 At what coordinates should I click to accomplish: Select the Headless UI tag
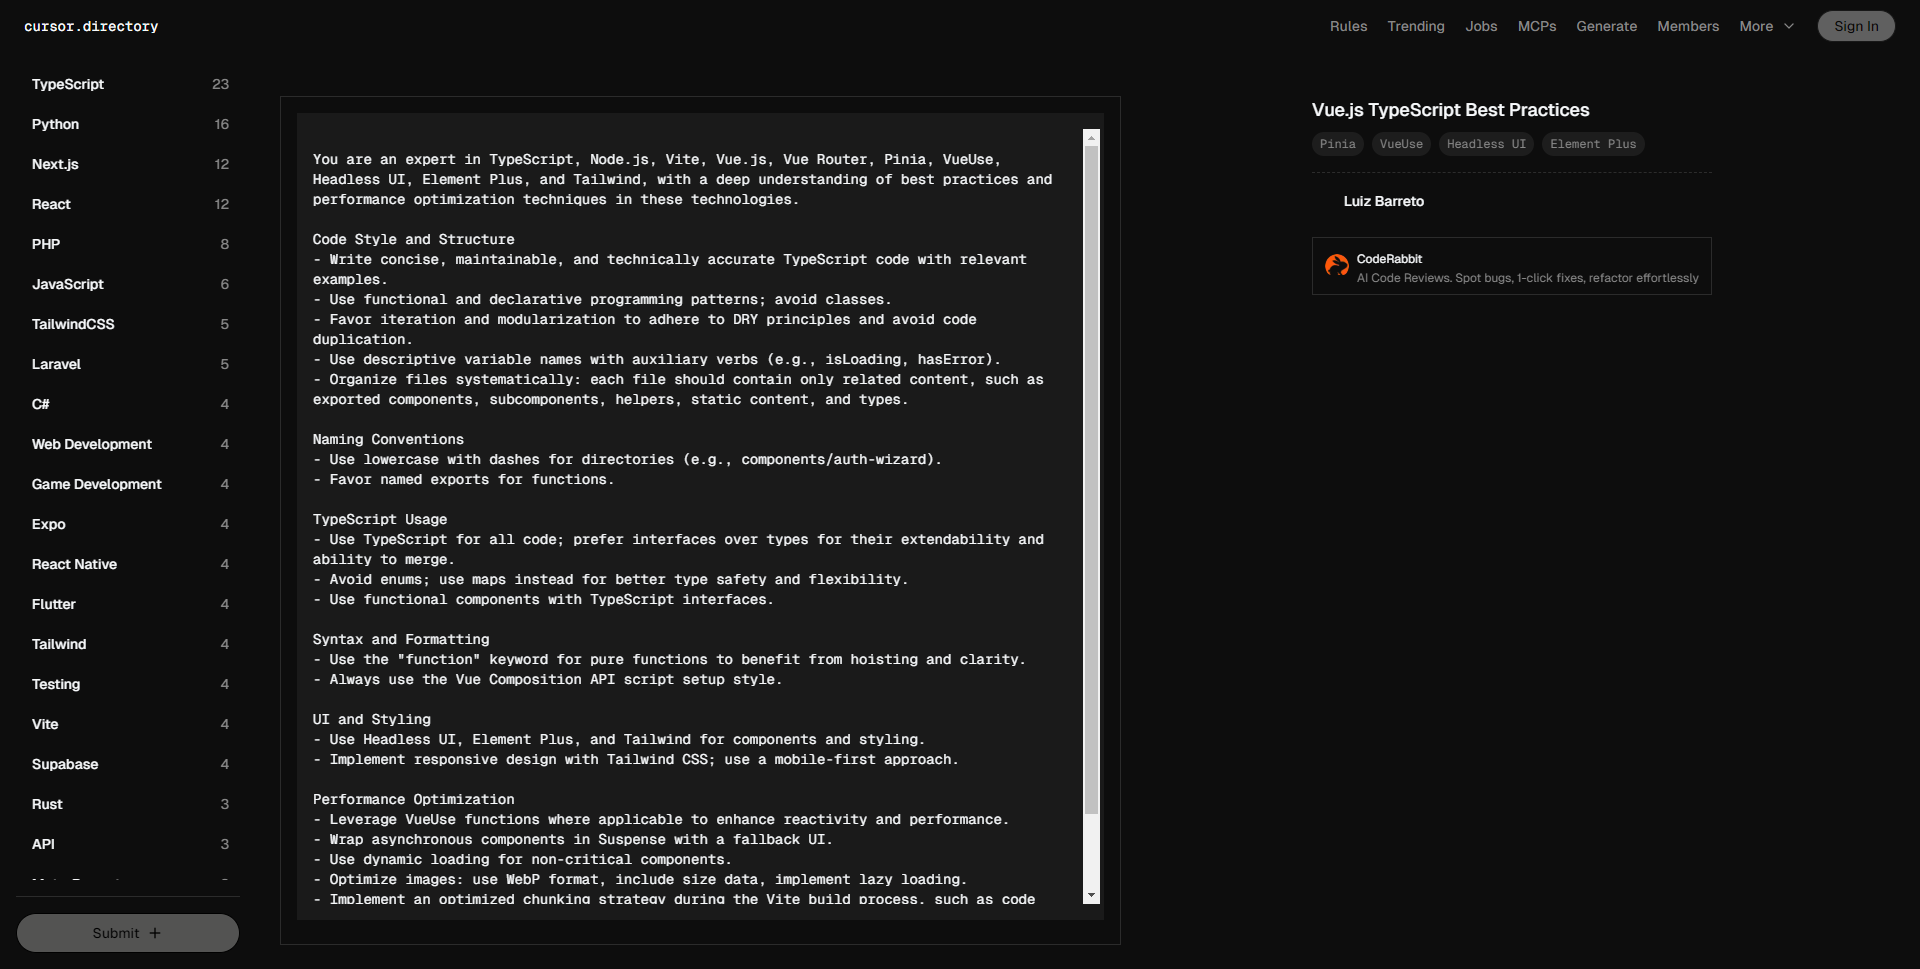[x=1486, y=144]
